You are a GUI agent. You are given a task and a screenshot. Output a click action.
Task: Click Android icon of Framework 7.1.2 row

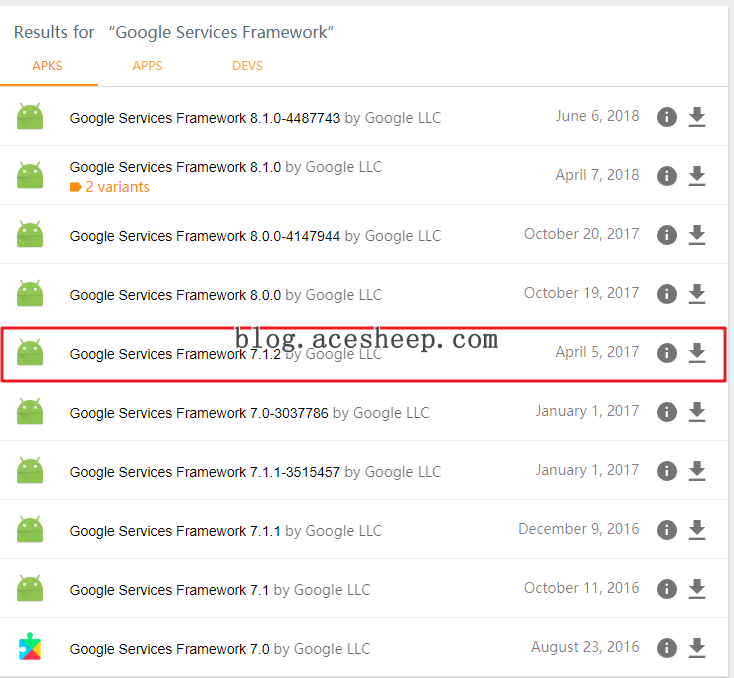(30, 352)
